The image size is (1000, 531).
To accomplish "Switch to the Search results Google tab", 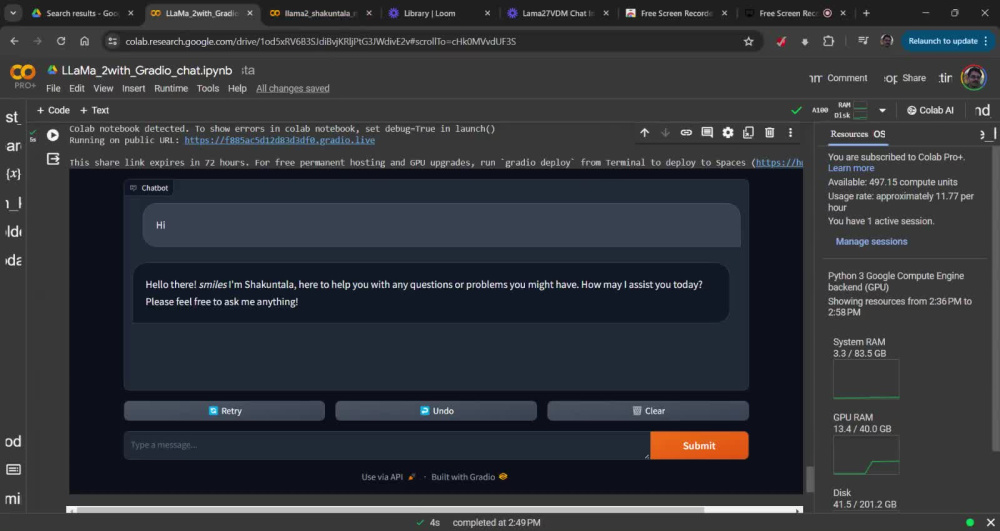I will pos(83,13).
